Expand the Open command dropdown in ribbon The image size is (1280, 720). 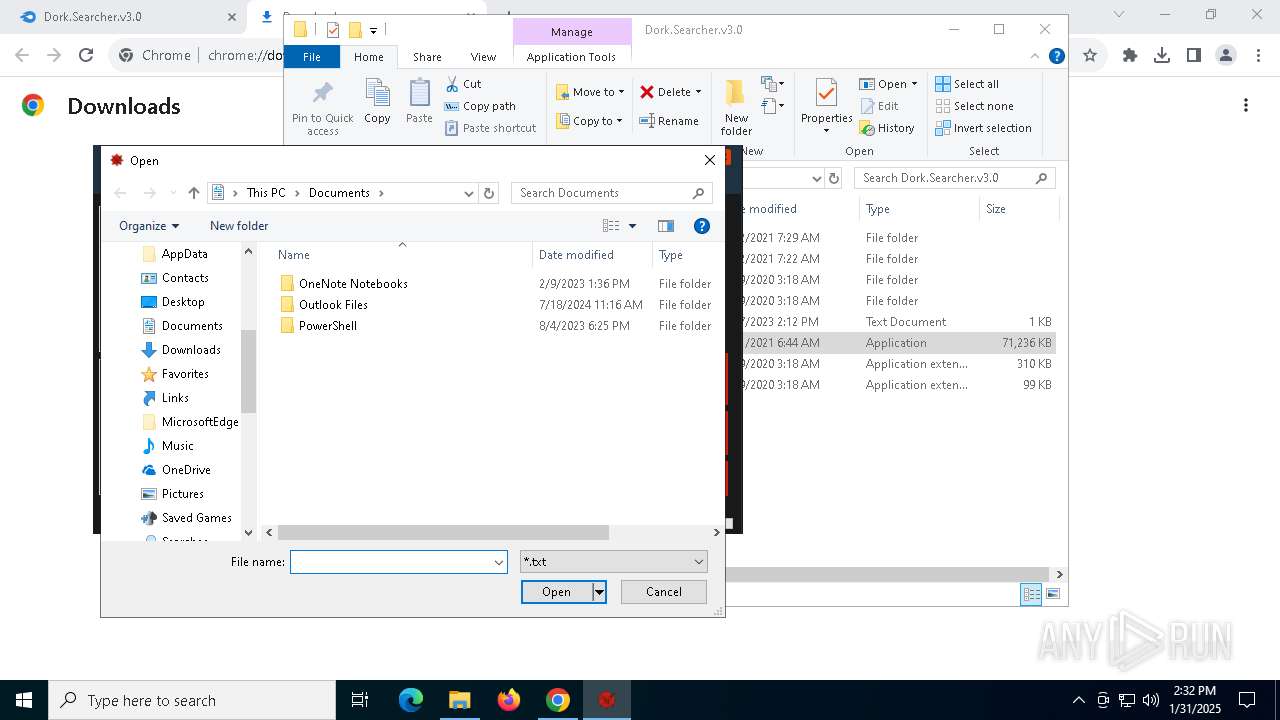(914, 84)
